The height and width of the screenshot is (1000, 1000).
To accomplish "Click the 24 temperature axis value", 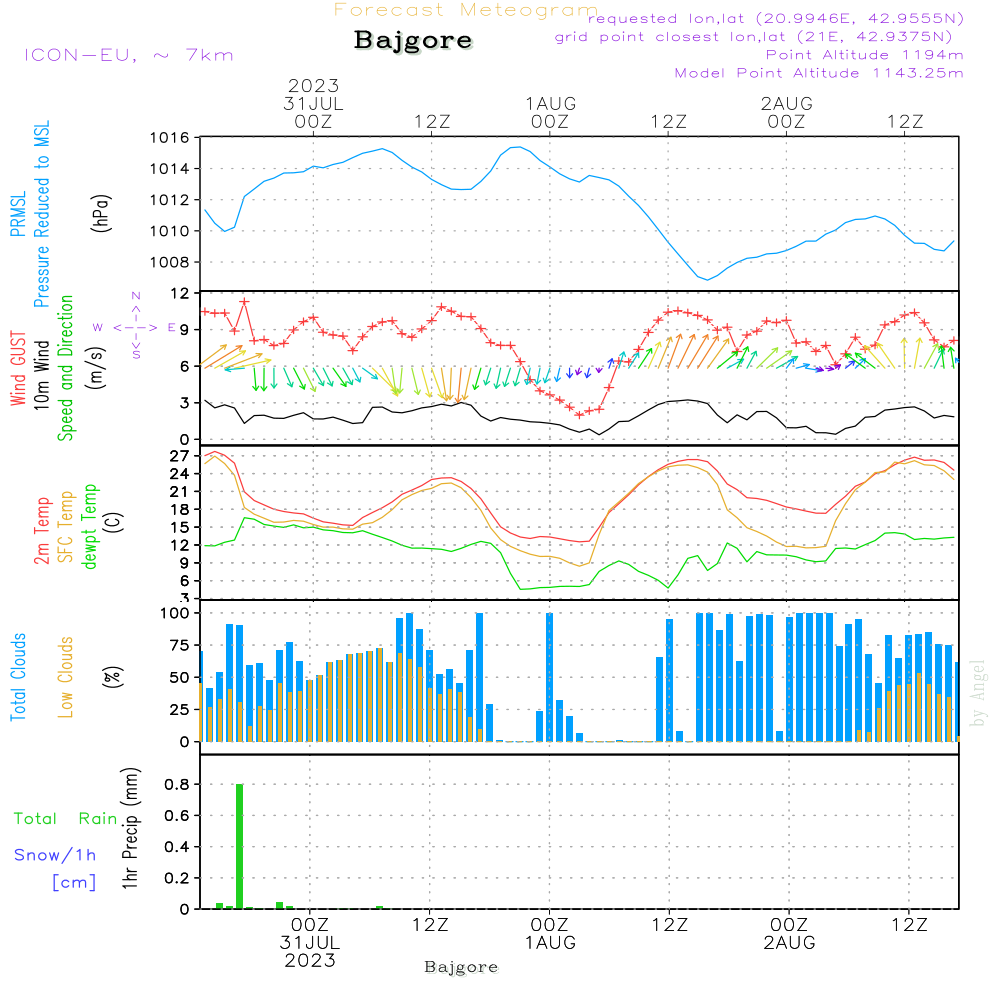I will 180,474.
